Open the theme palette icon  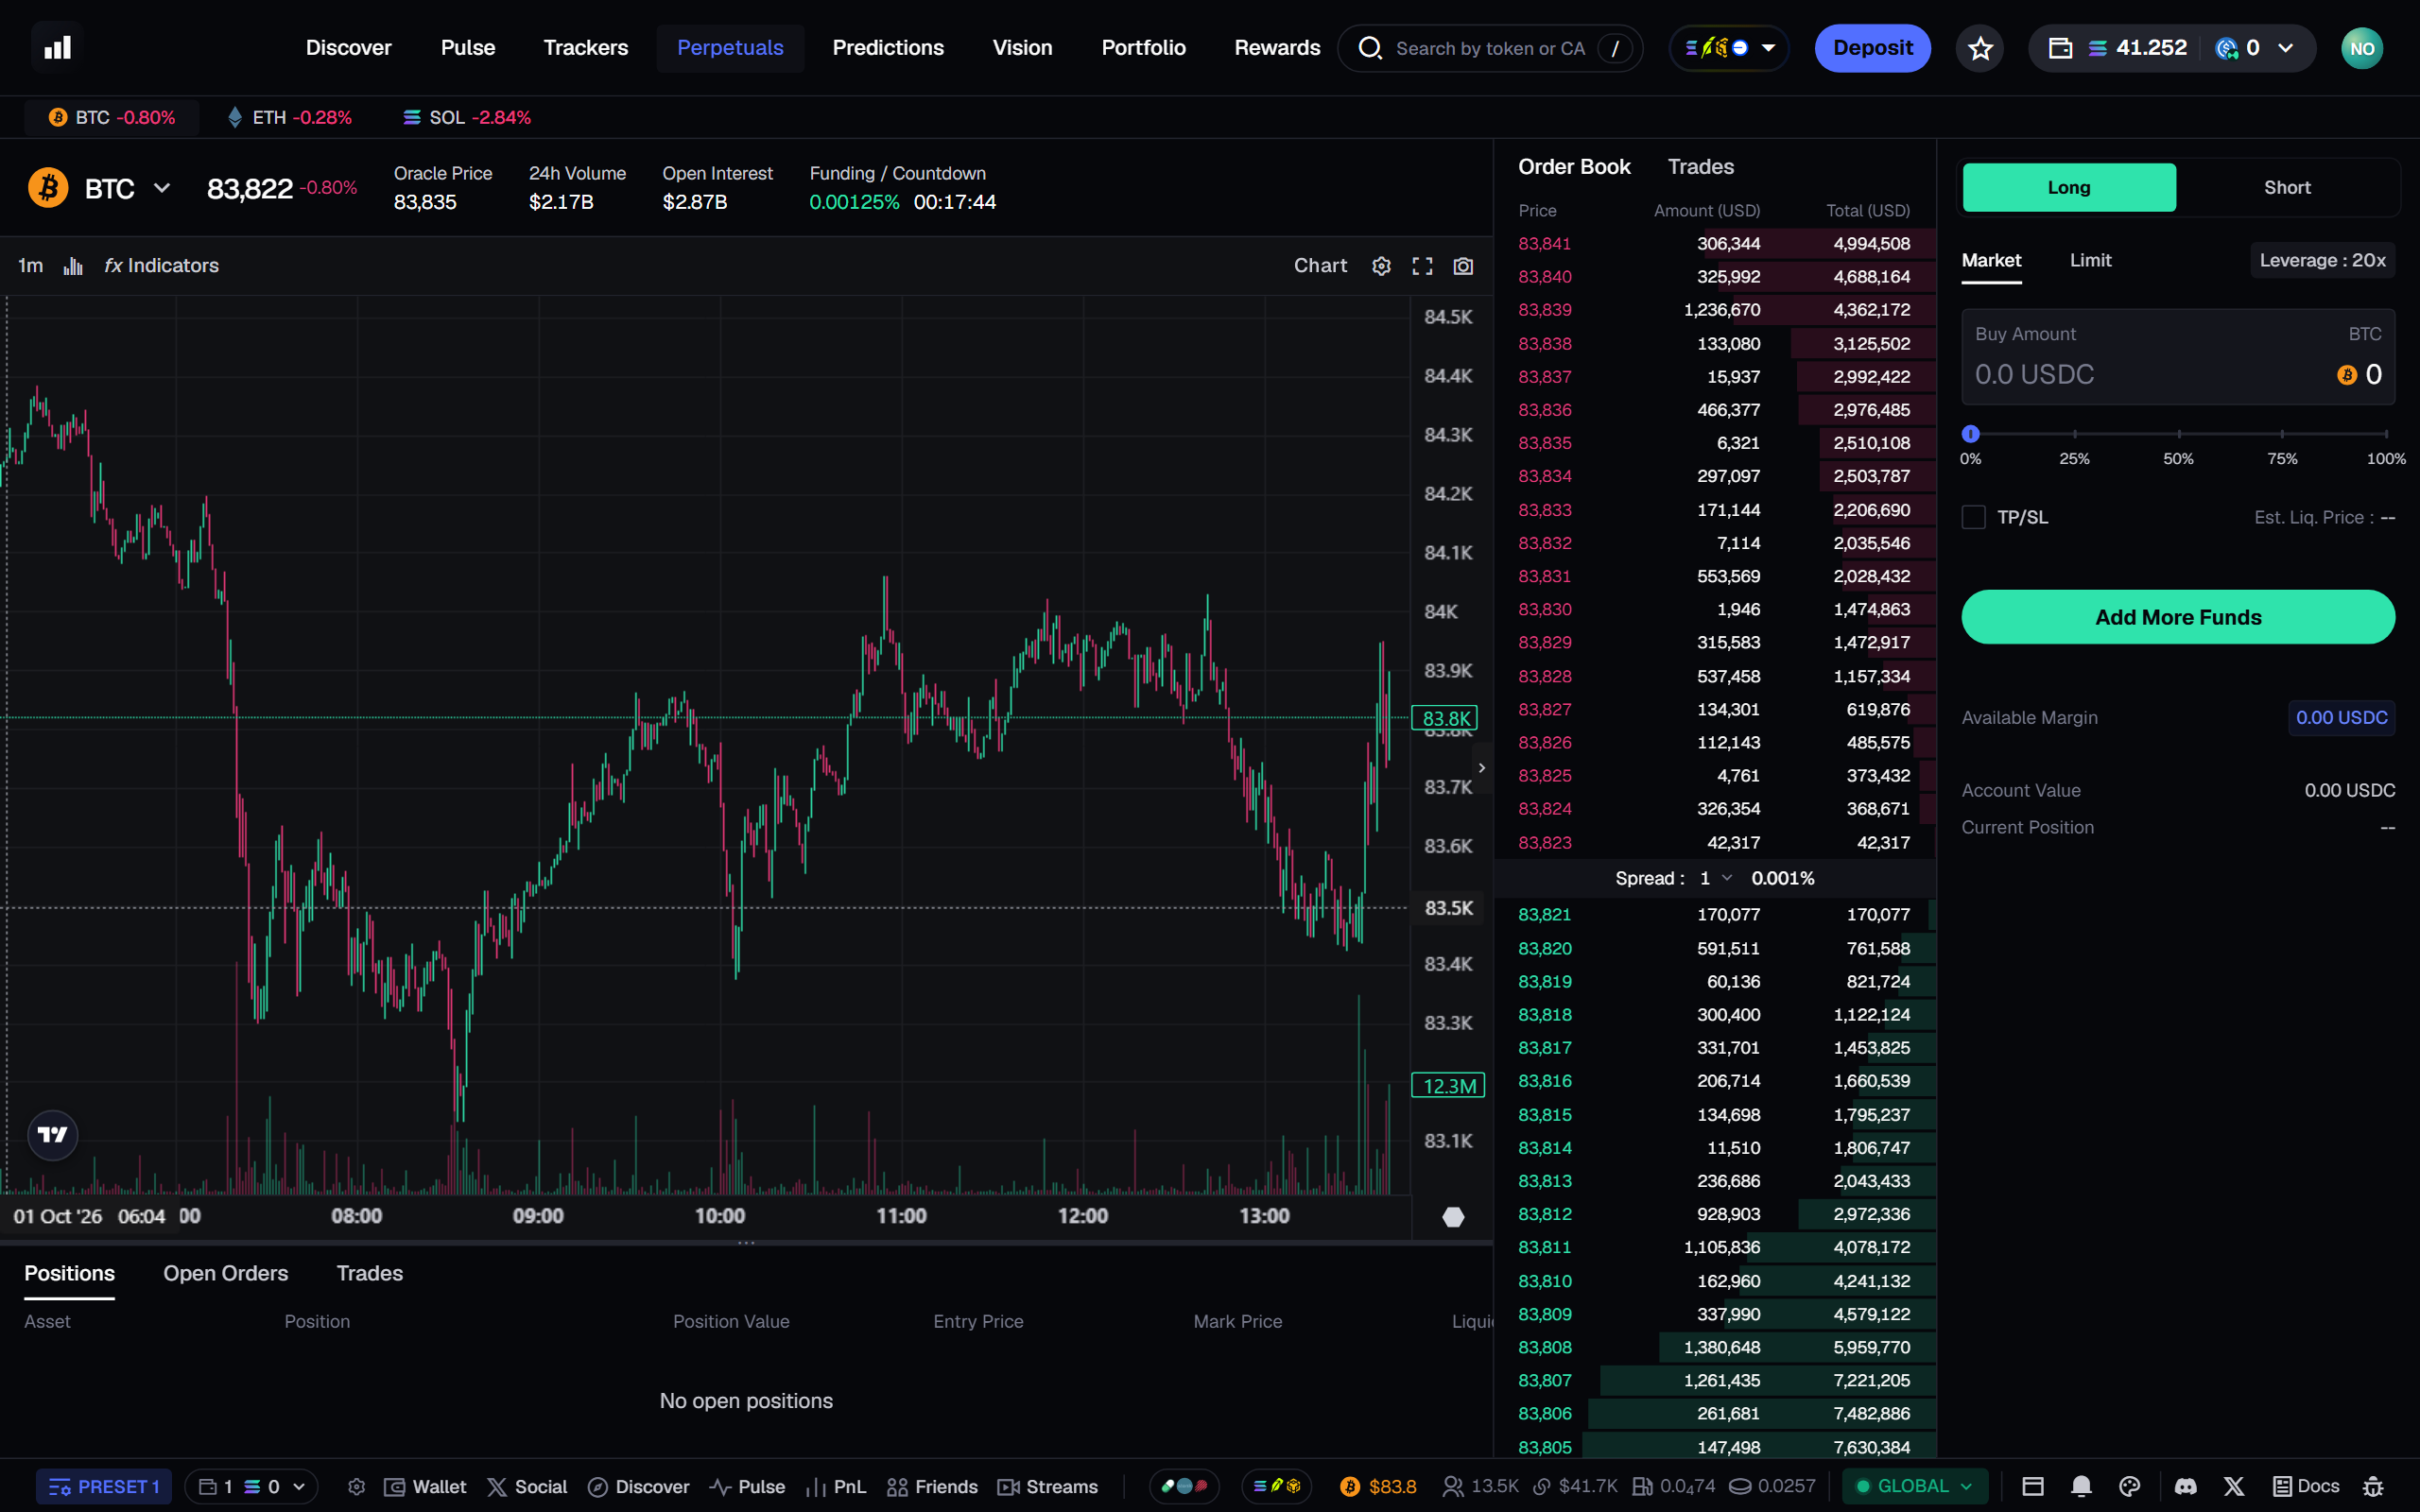2130,1486
